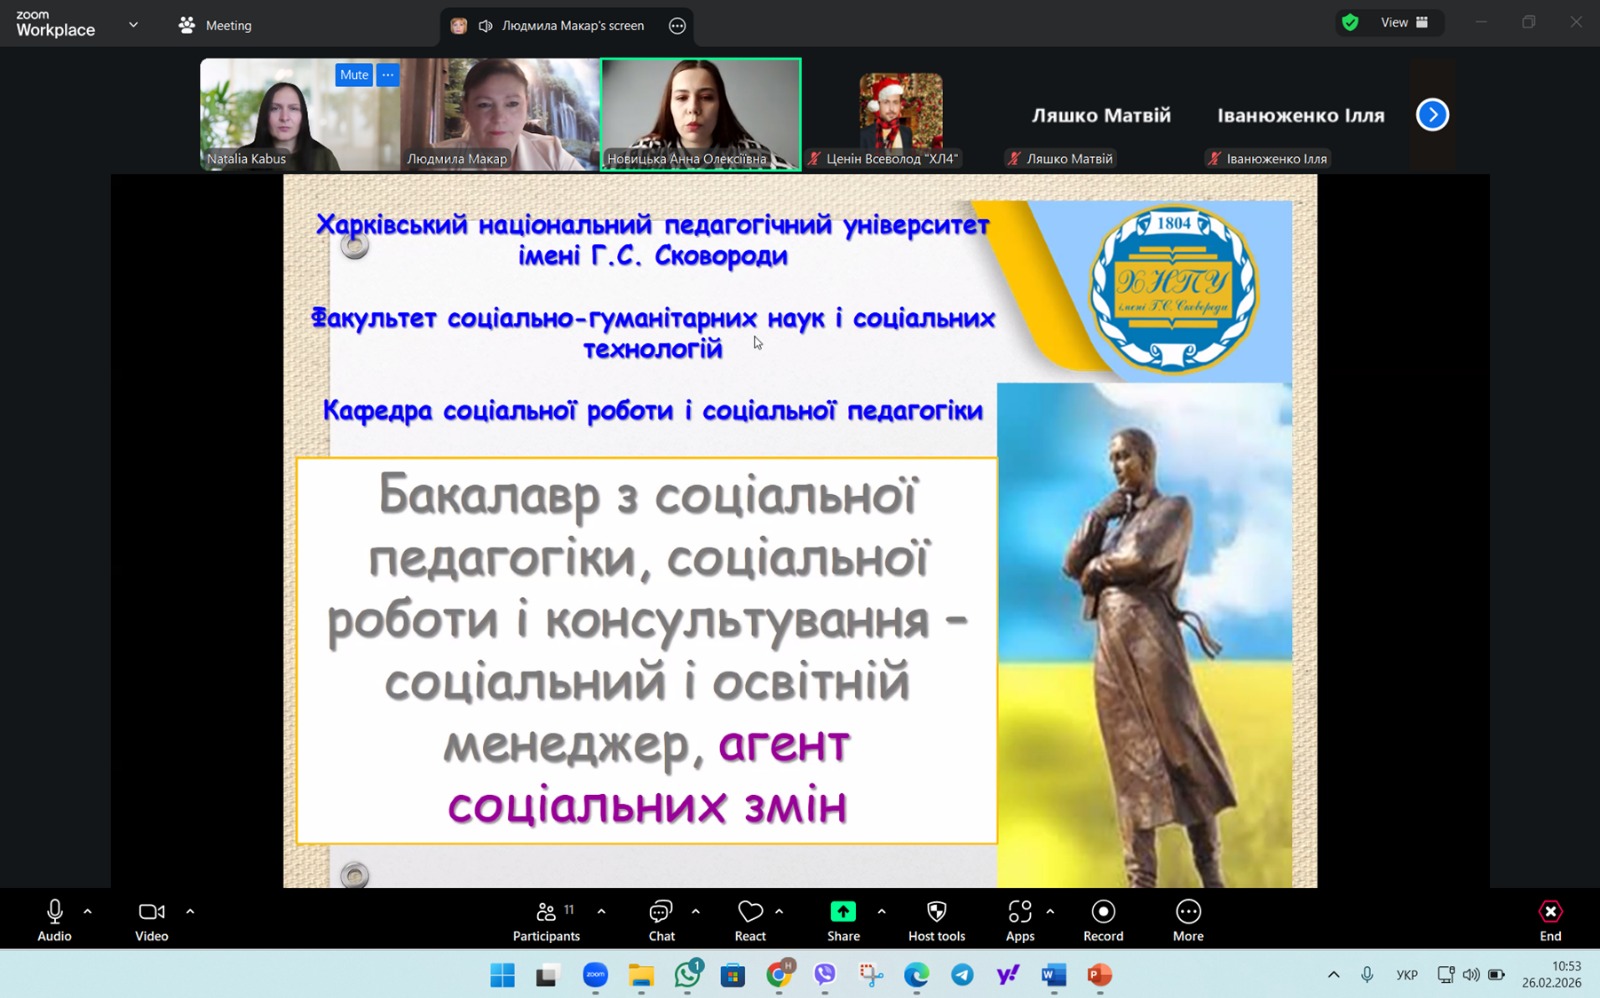1600x998 pixels.
Task: End the meeting
Action: [1550, 920]
